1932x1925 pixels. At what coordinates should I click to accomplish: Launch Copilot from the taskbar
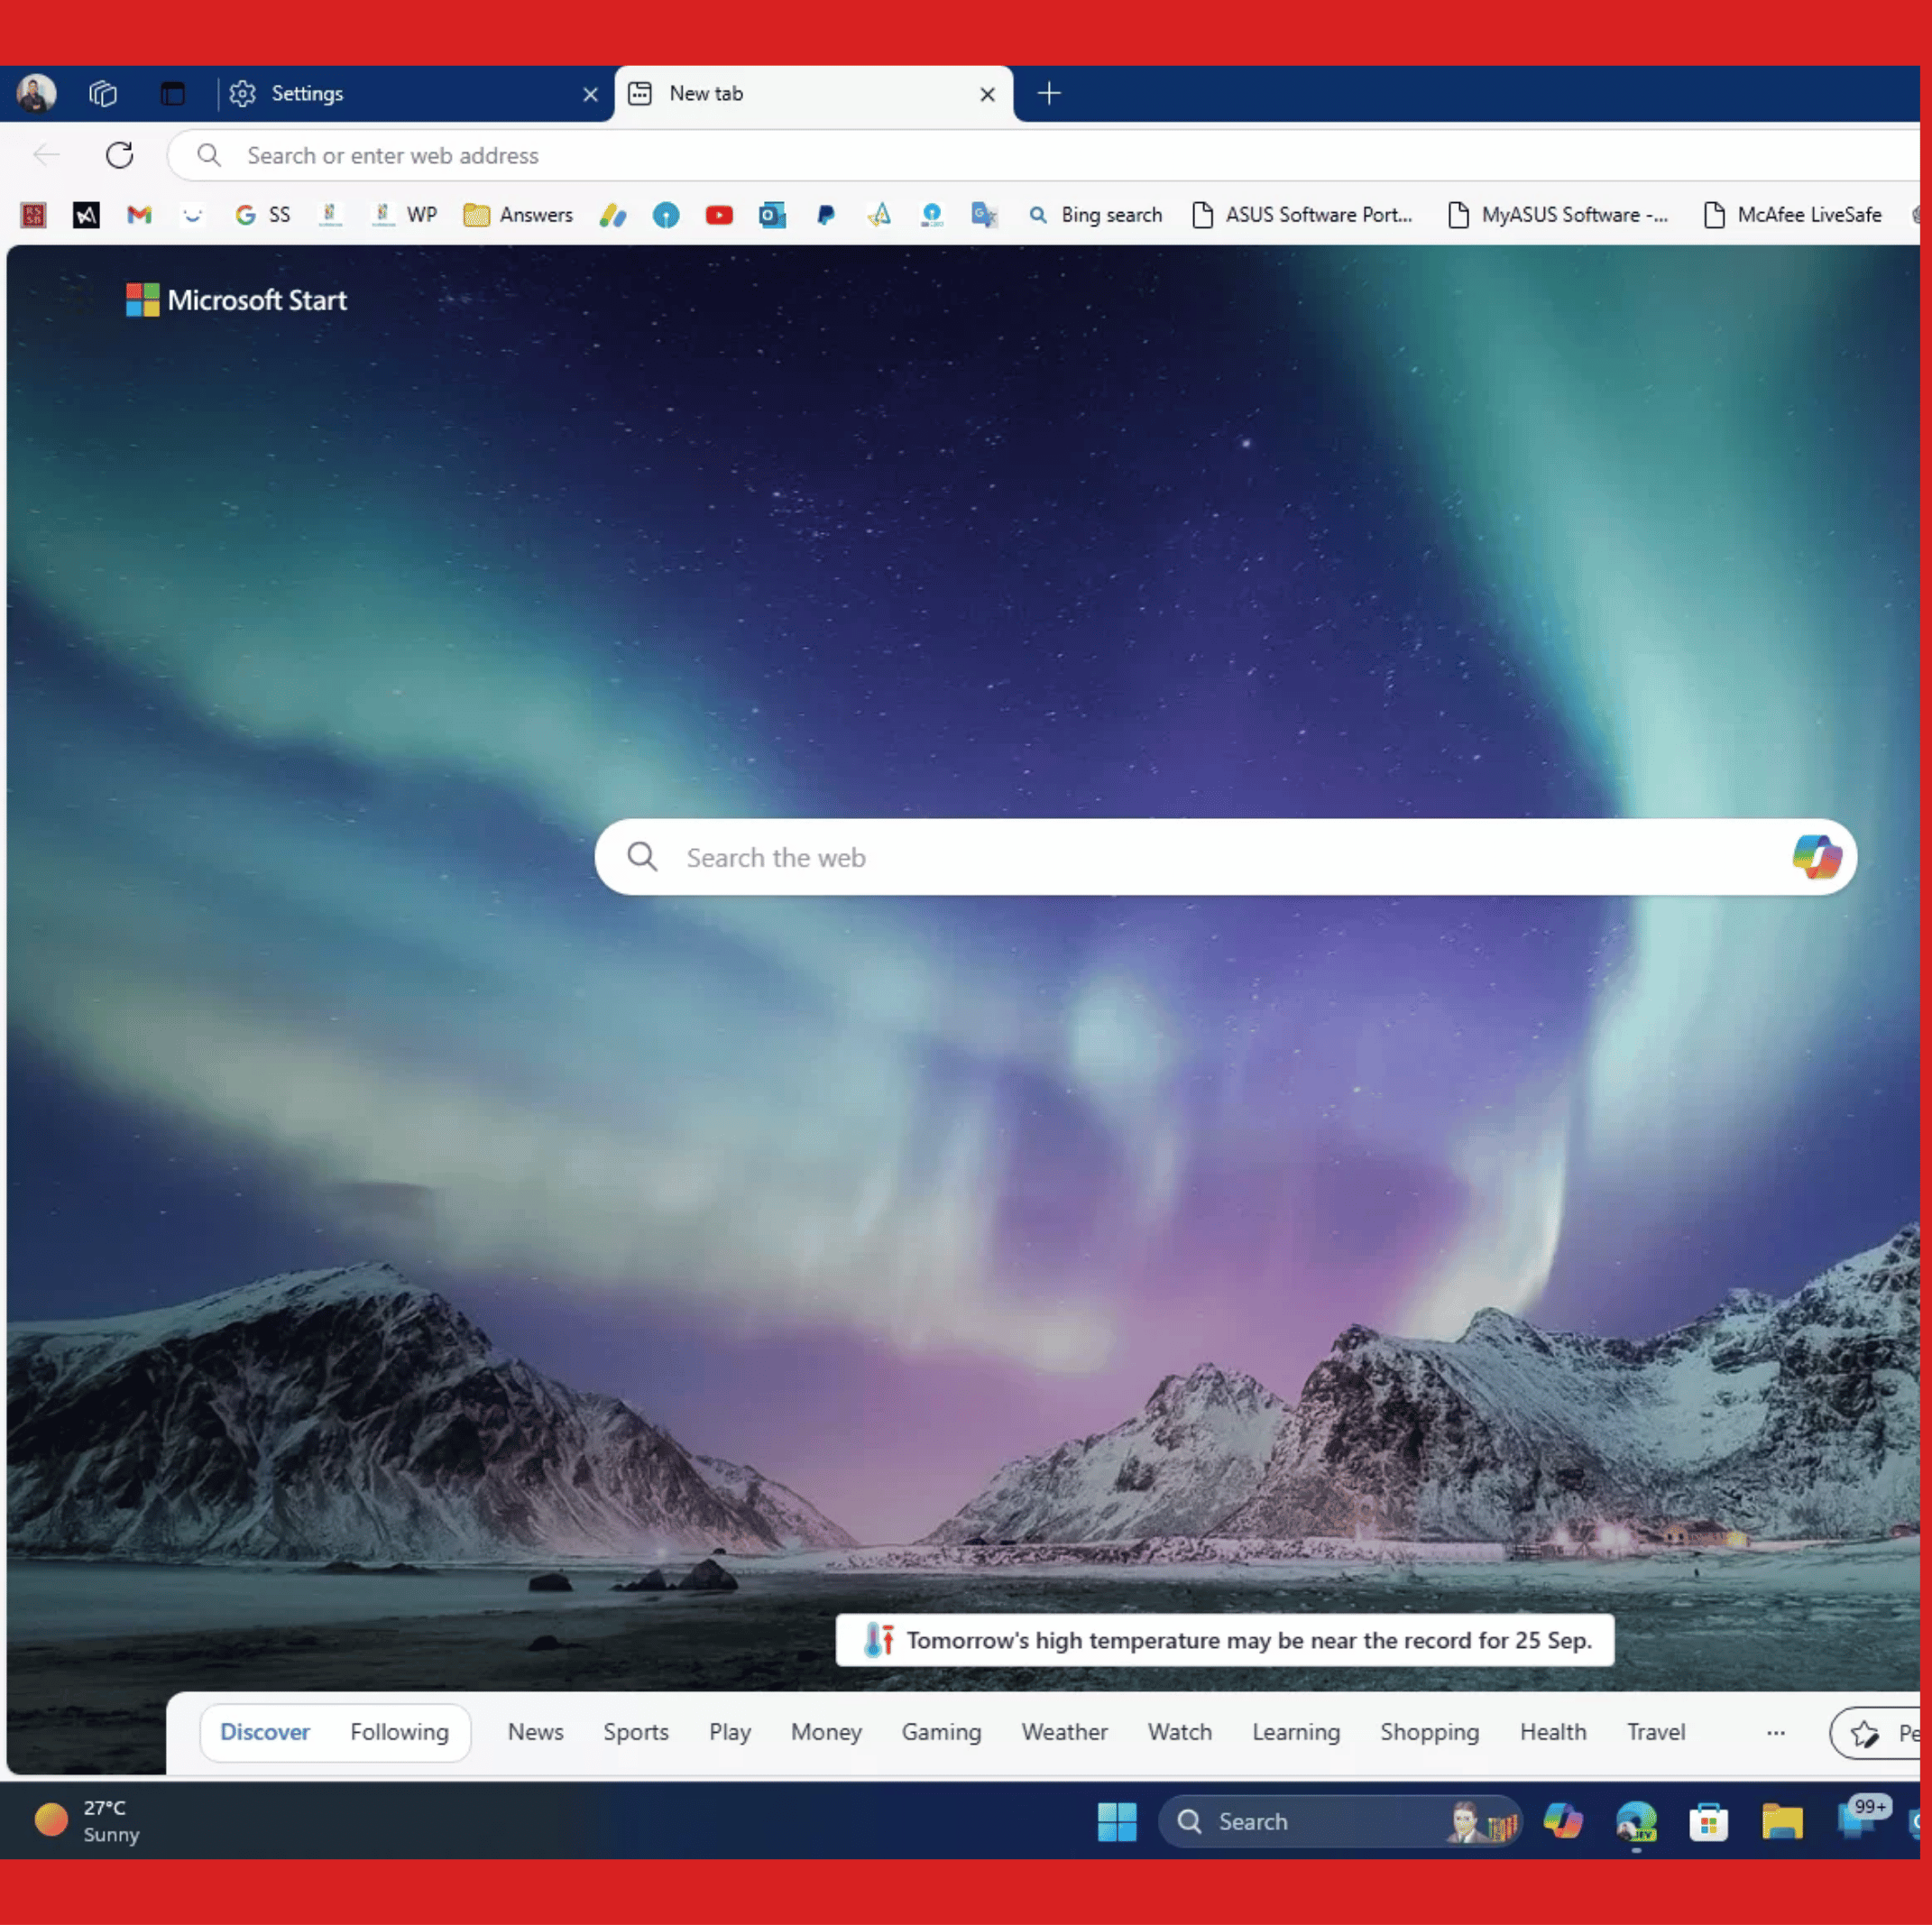[1563, 1822]
